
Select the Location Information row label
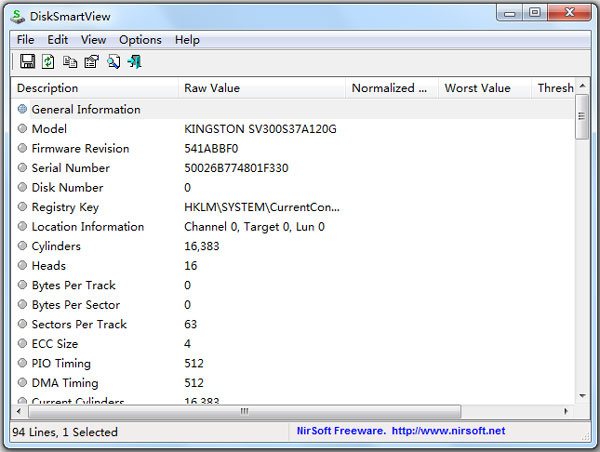[88, 227]
